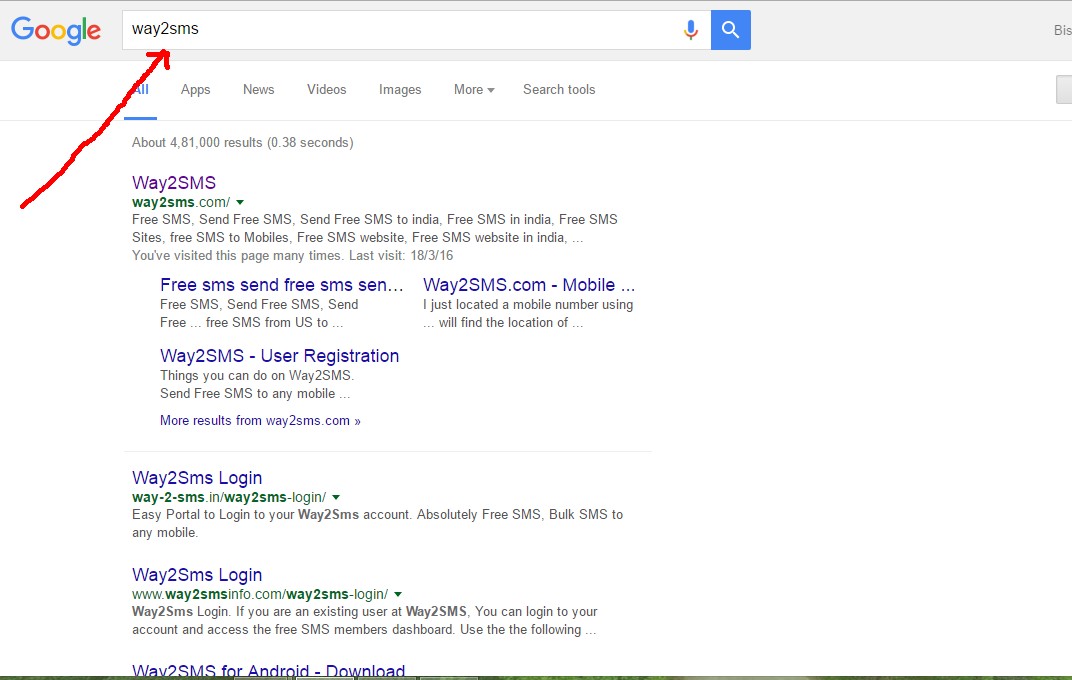The width and height of the screenshot is (1072, 680).
Task: Click the 'Easy Portal to Login' snippet text
Action: (377, 523)
